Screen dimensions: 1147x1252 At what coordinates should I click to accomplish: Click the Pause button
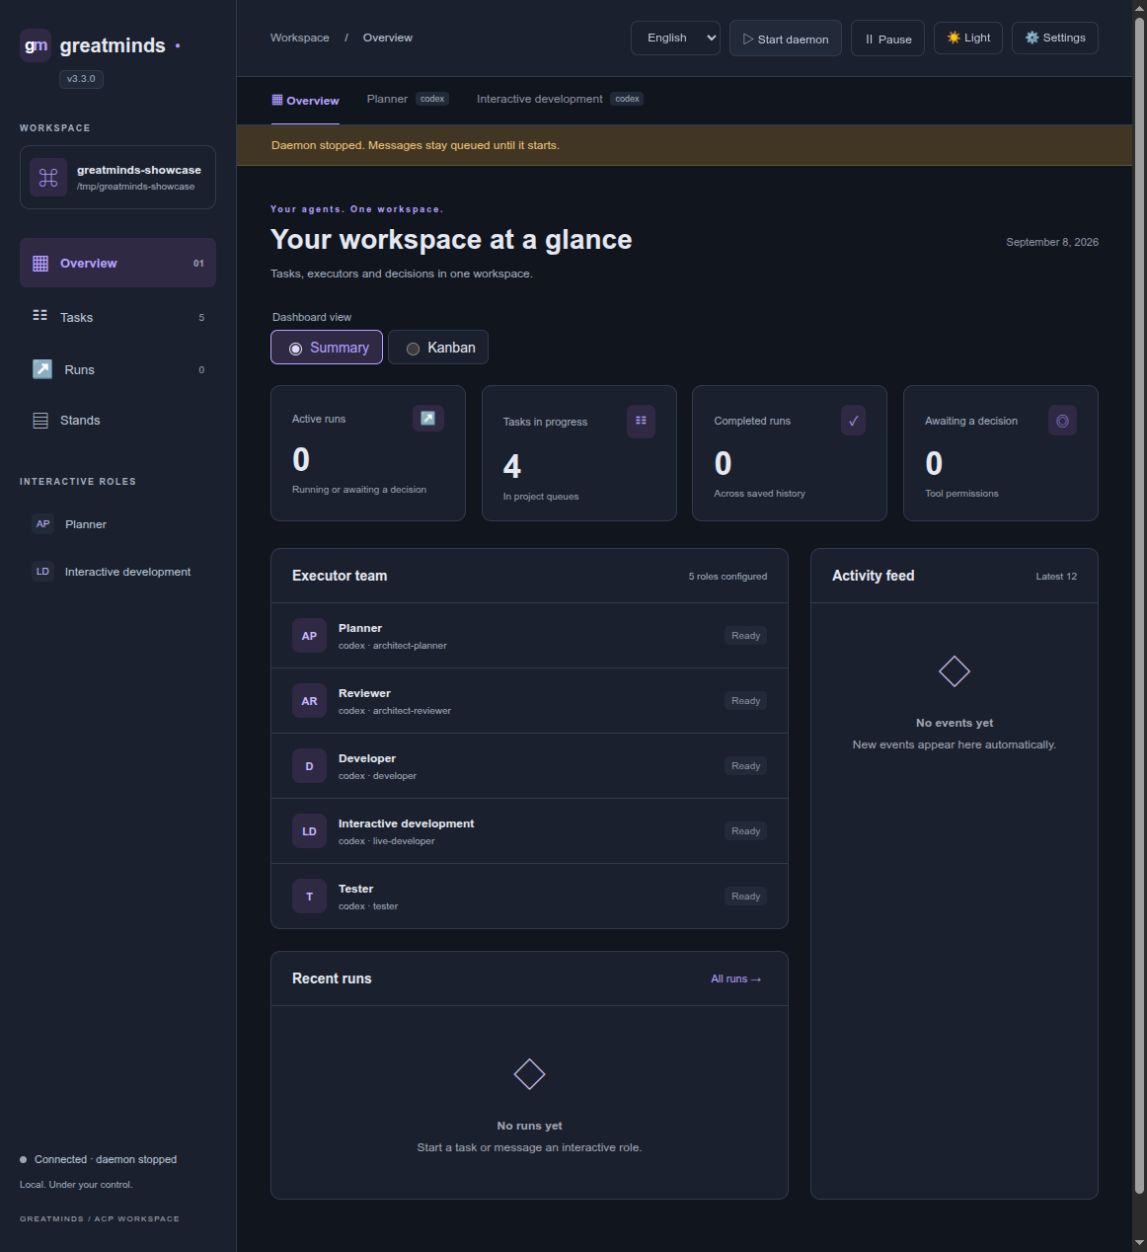point(888,39)
